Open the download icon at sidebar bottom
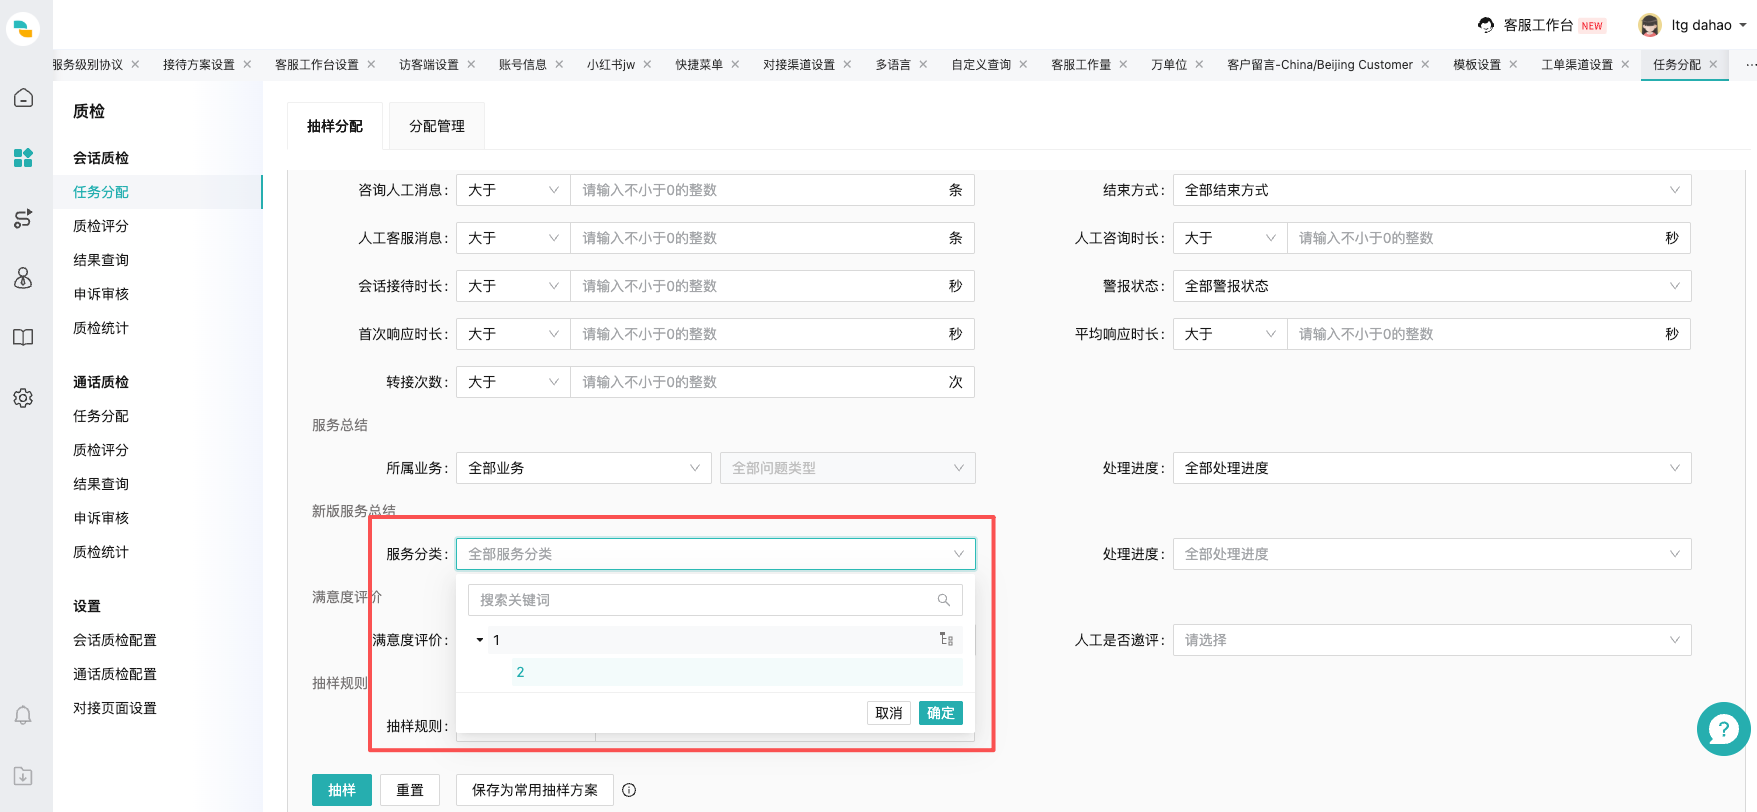Image resolution: width=1757 pixels, height=812 pixels. [23, 776]
